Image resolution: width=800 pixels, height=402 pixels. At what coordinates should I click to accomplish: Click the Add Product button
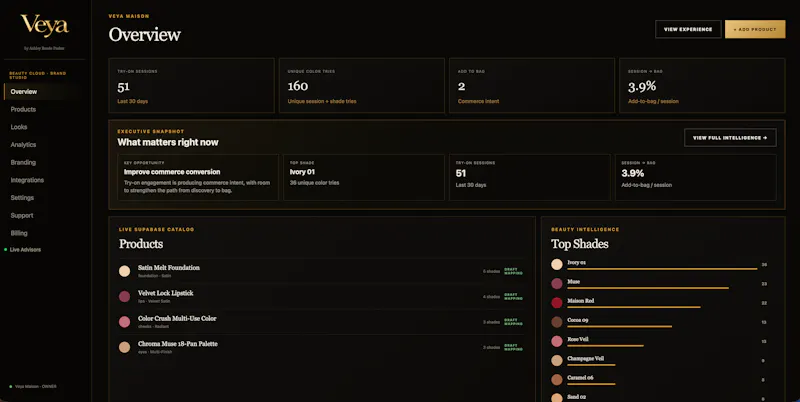[755, 30]
